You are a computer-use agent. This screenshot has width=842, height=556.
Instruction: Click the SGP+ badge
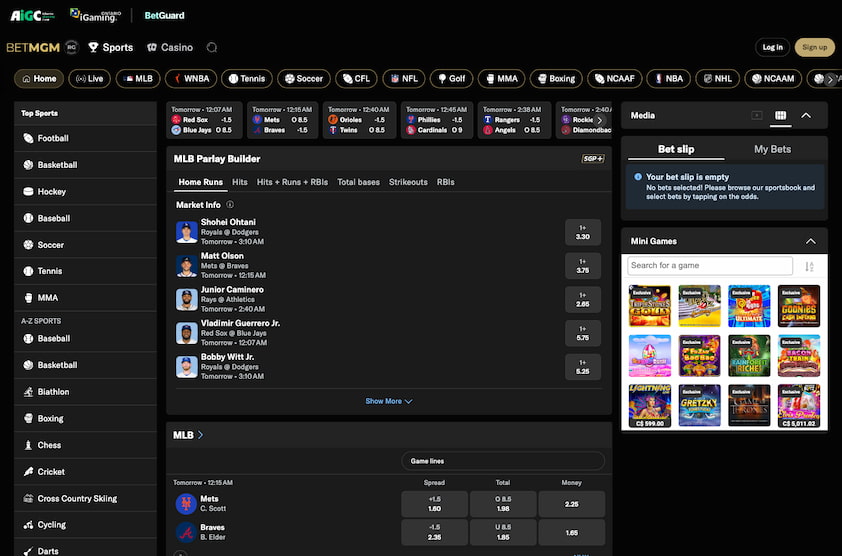point(593,158)
